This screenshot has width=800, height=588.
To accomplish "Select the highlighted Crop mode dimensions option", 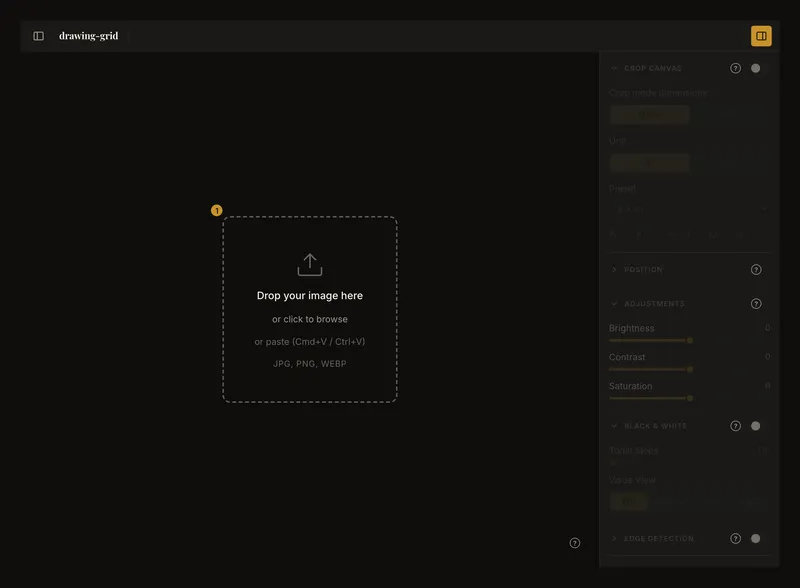I will click(649, 114).
